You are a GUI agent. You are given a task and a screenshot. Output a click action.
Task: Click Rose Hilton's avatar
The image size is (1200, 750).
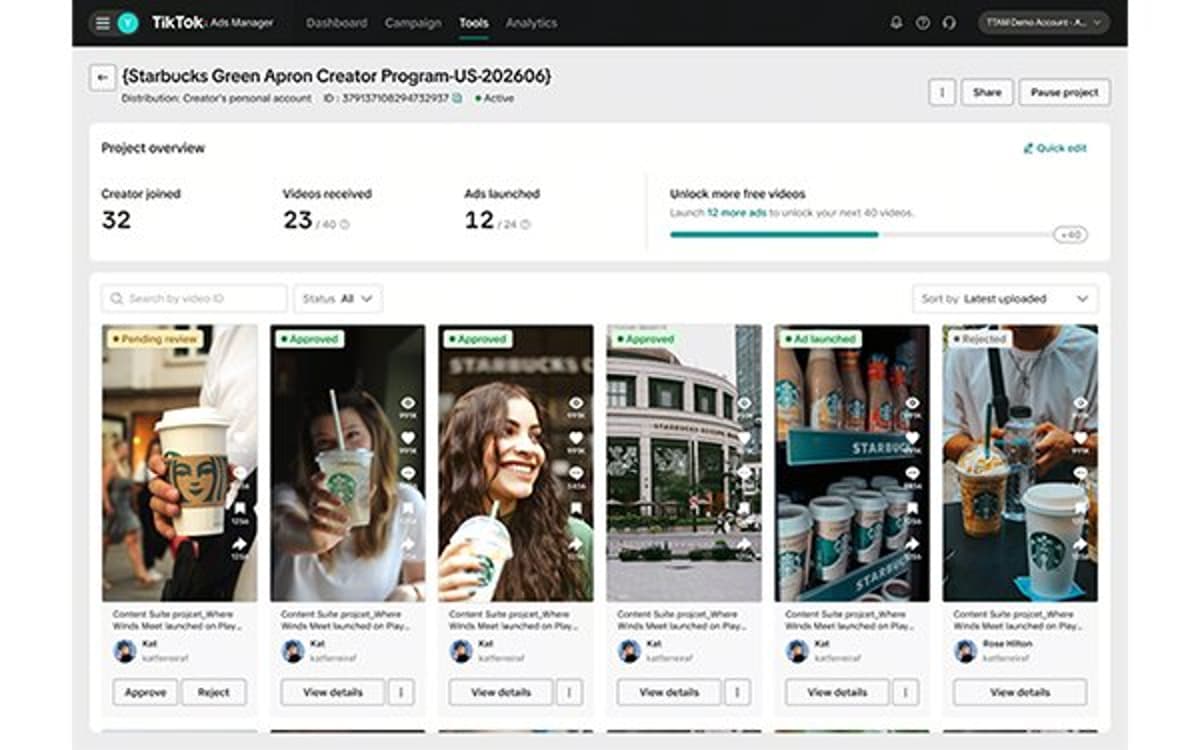[965, 651]
